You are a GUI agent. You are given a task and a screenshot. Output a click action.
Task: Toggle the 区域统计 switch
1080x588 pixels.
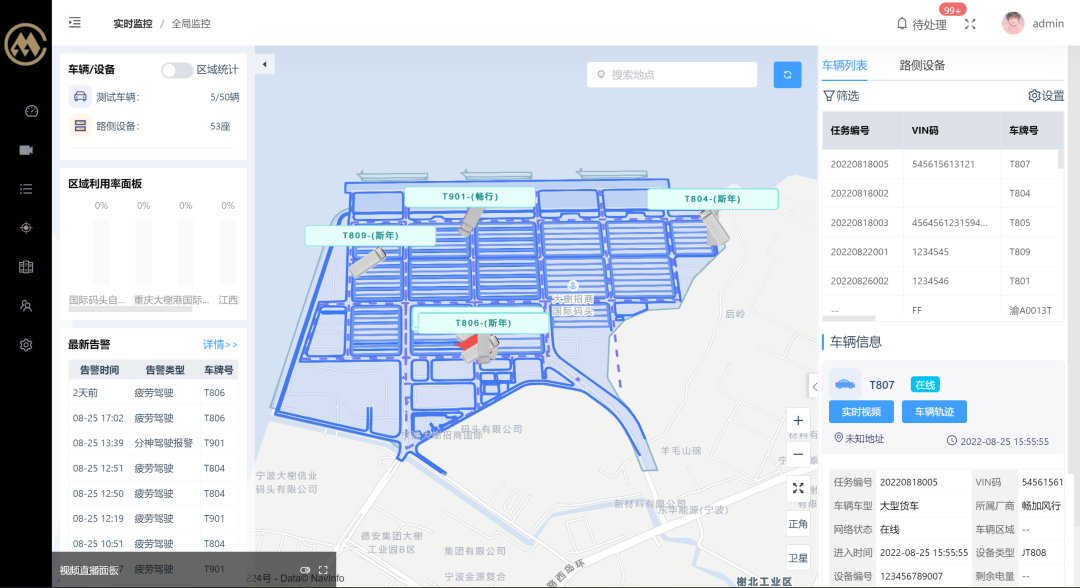177,70
